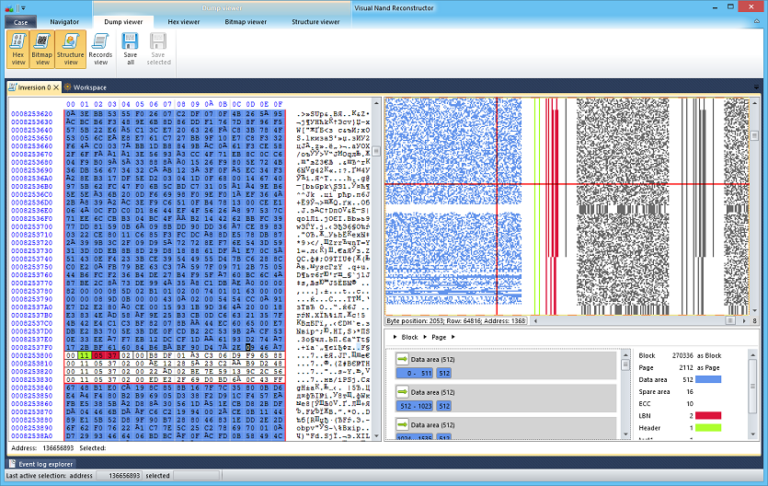Click the '512 - 1023' range button
The height and width of the screenshot is (486, 768).
(415, 406)
